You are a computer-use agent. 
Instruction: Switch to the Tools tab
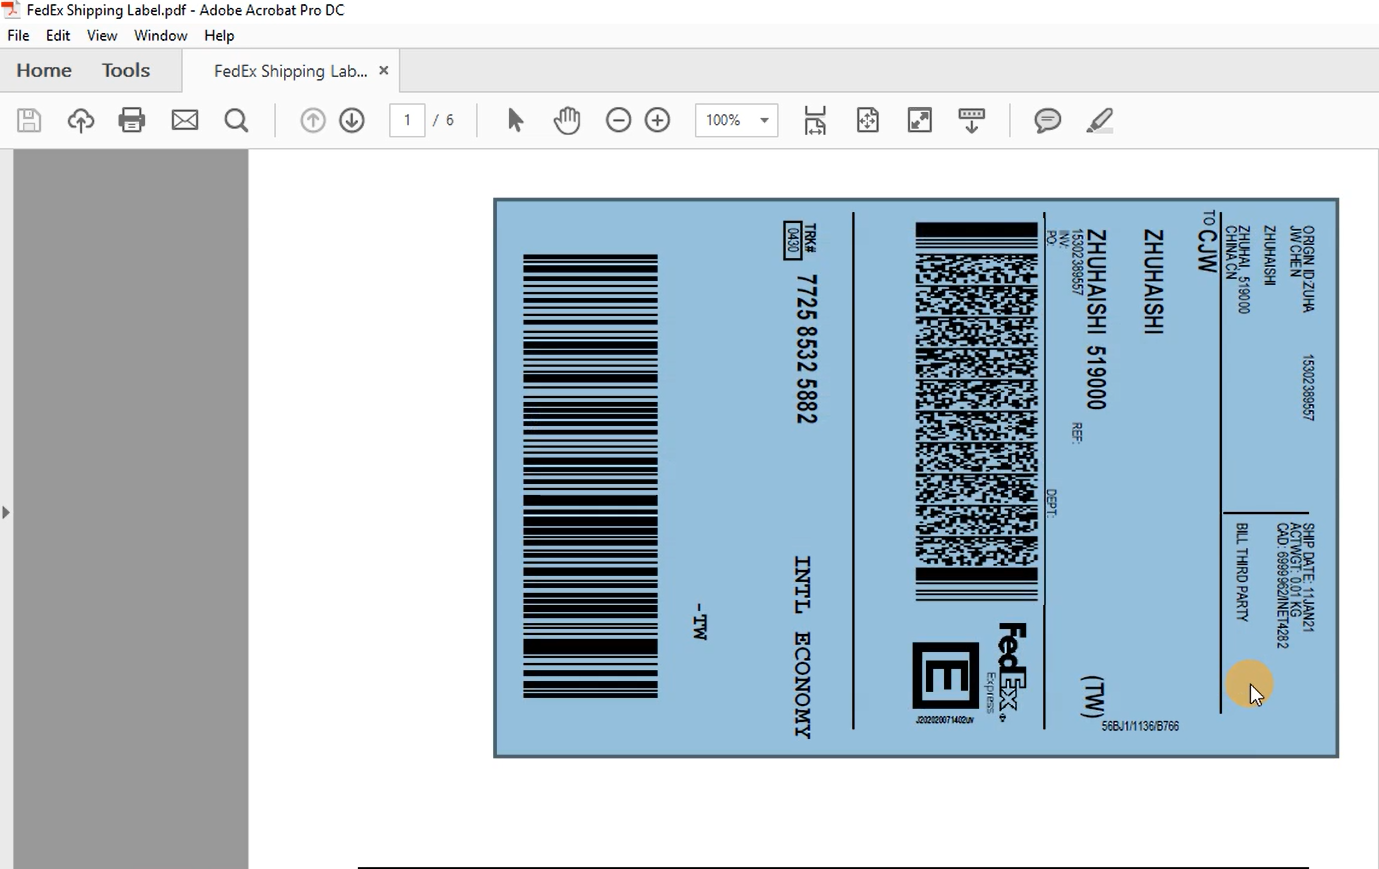[126, 71]
